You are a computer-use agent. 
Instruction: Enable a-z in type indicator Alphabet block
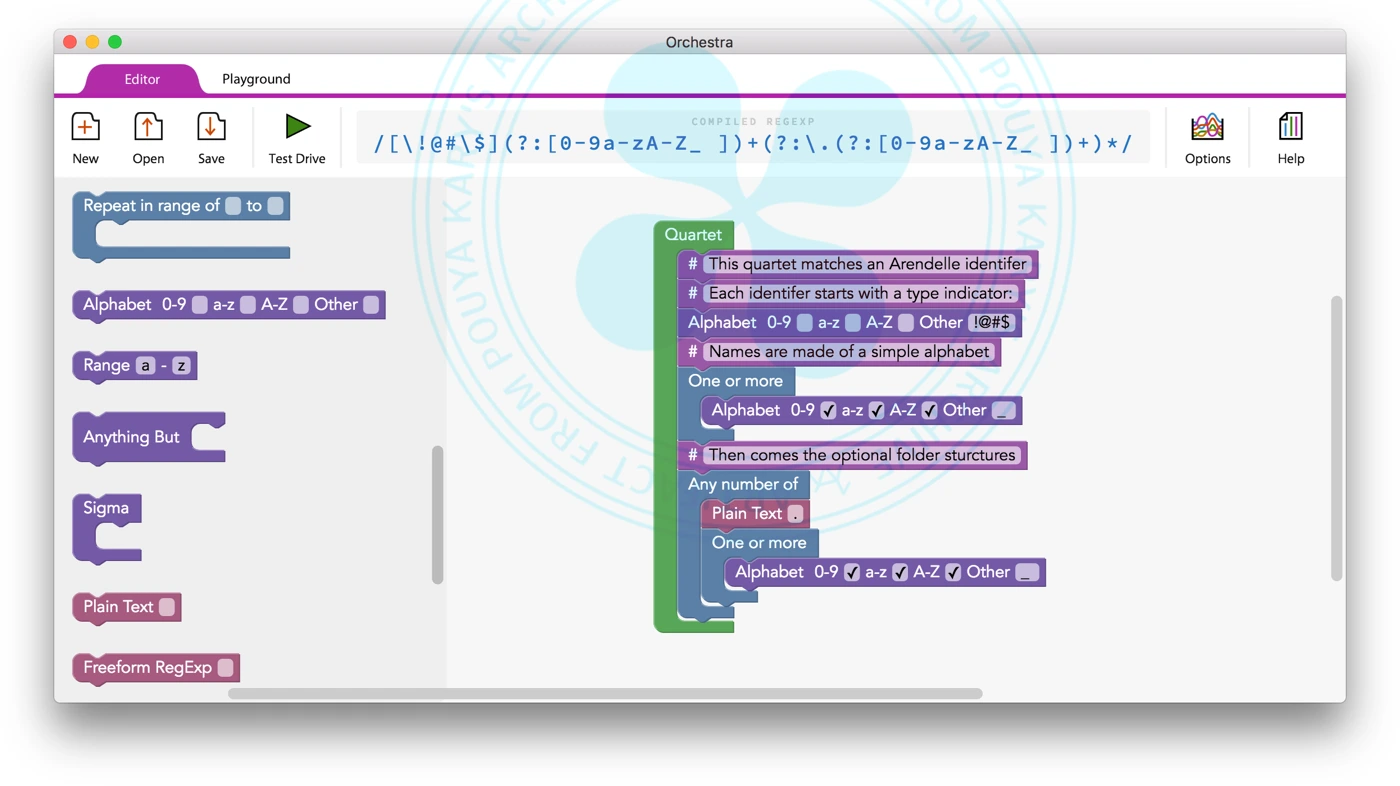coord(853,323)
